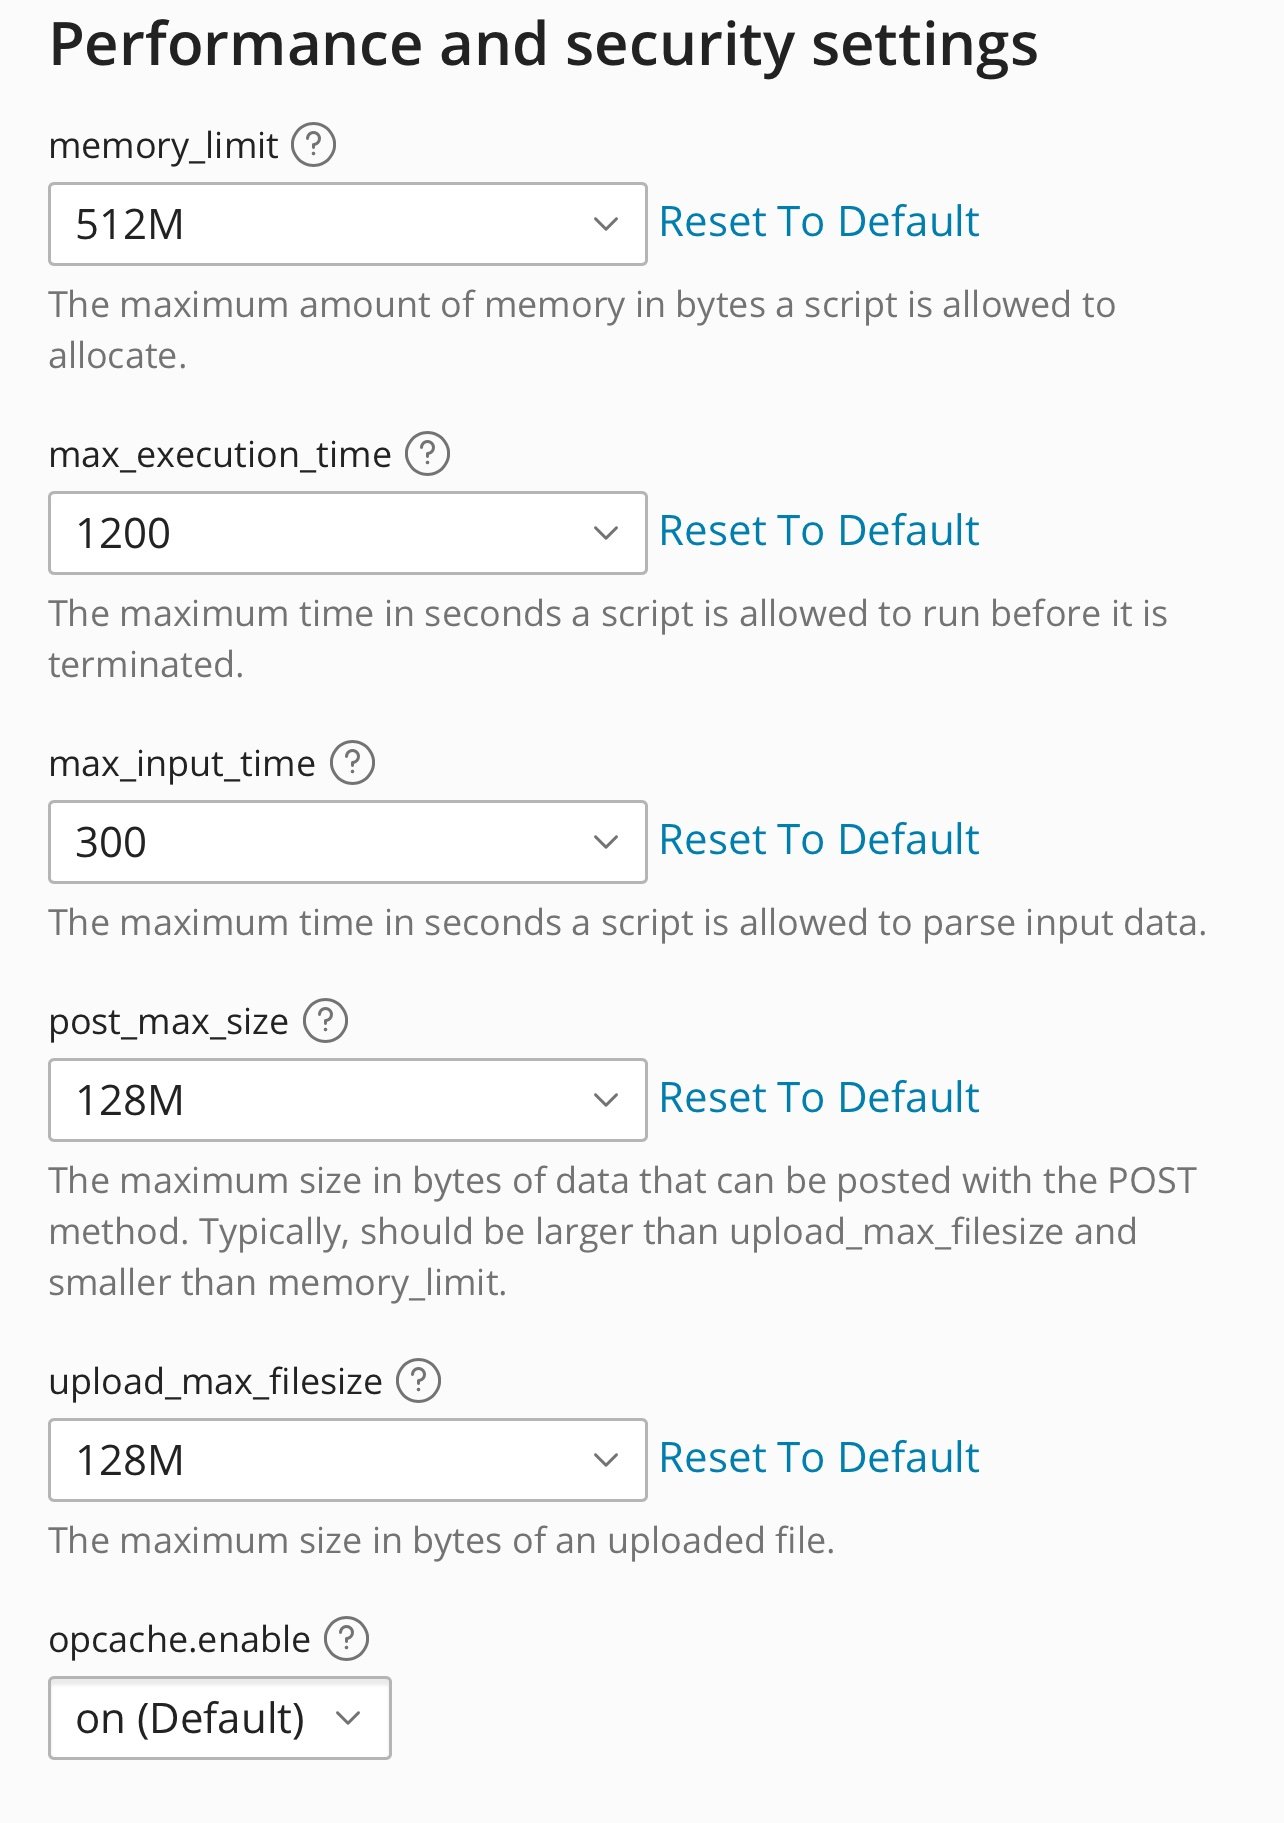Viewport: 1284px width, 1823px height.
Task: Open the max_execution_time 1200 dropdown
Action: click(348, 533)
